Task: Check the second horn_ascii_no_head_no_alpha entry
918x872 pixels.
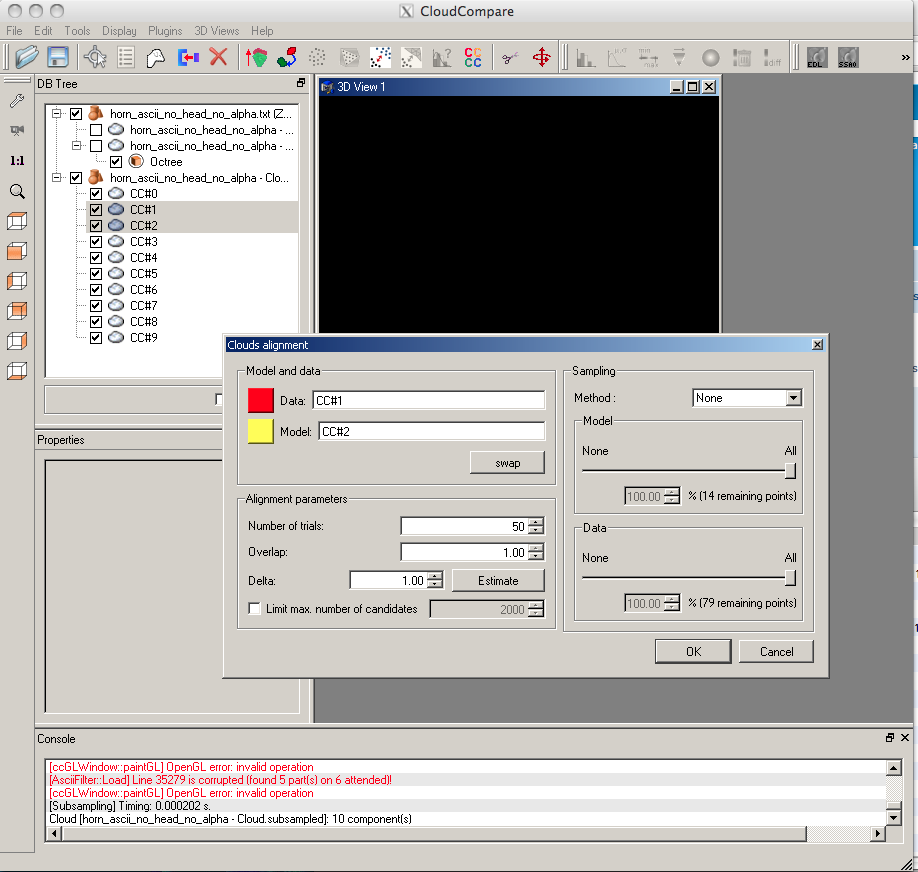Action: (x=96, y=129)
